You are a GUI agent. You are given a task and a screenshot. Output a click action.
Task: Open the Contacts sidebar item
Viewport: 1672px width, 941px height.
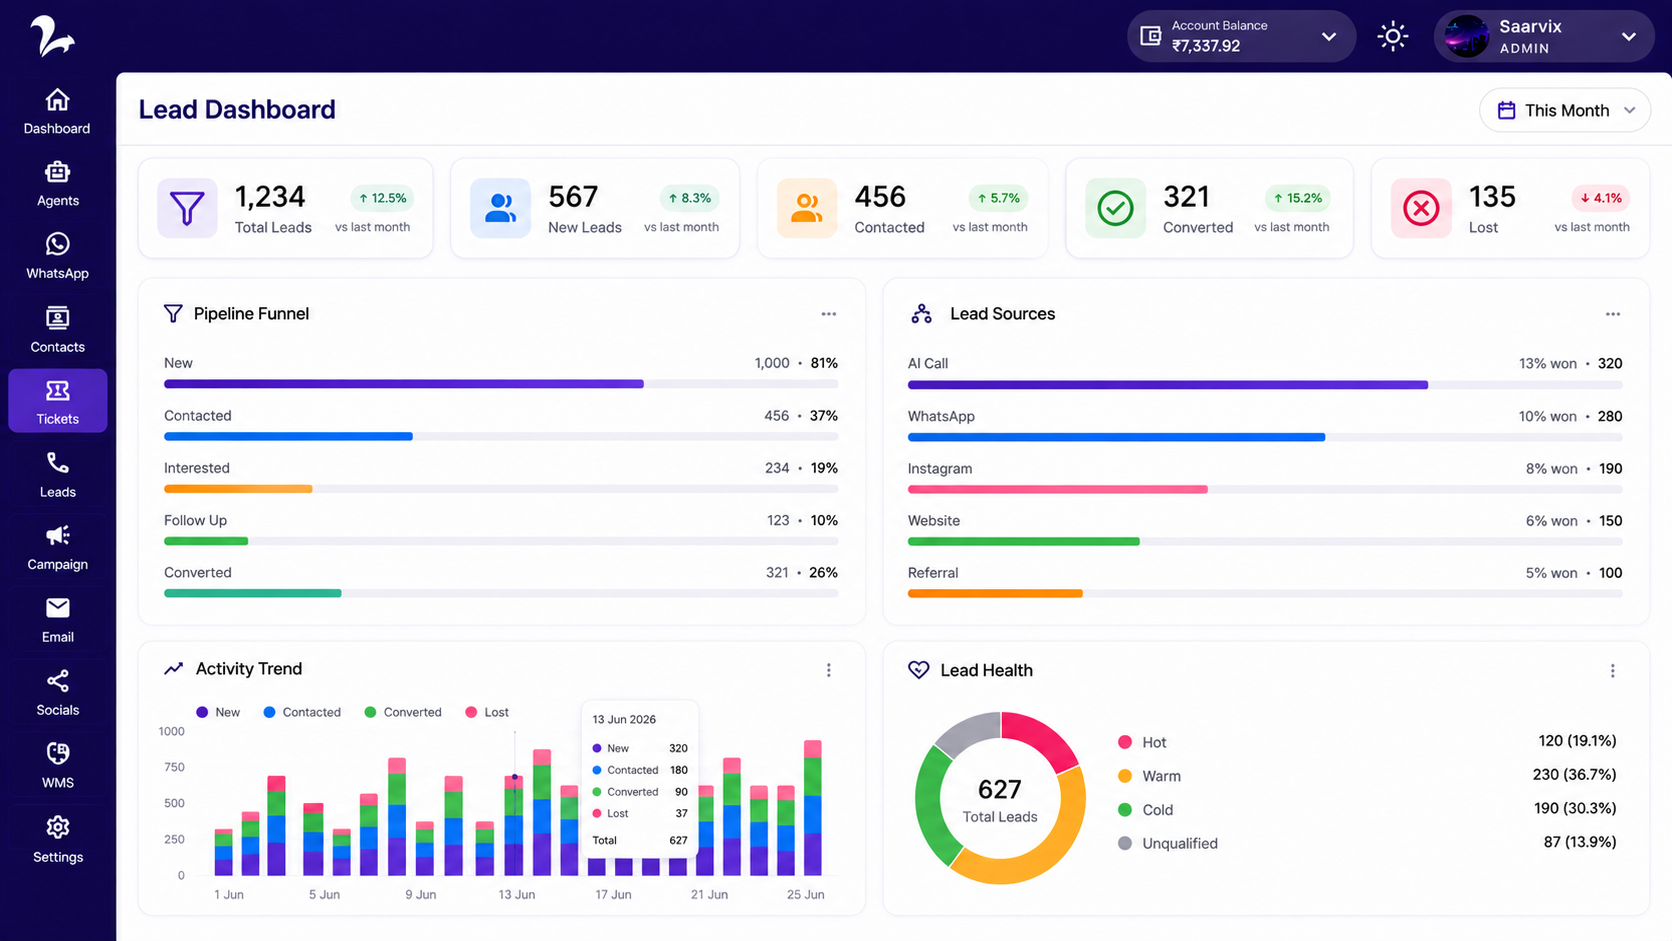point(57,330)
